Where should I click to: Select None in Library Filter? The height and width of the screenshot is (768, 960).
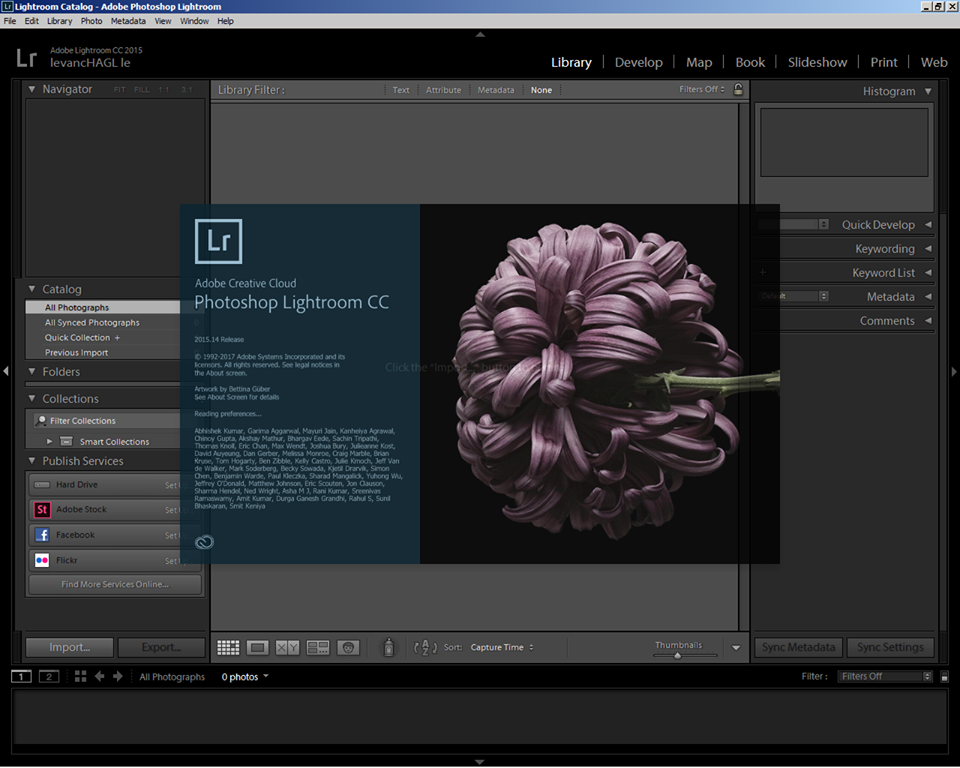[x=541, y=90]
